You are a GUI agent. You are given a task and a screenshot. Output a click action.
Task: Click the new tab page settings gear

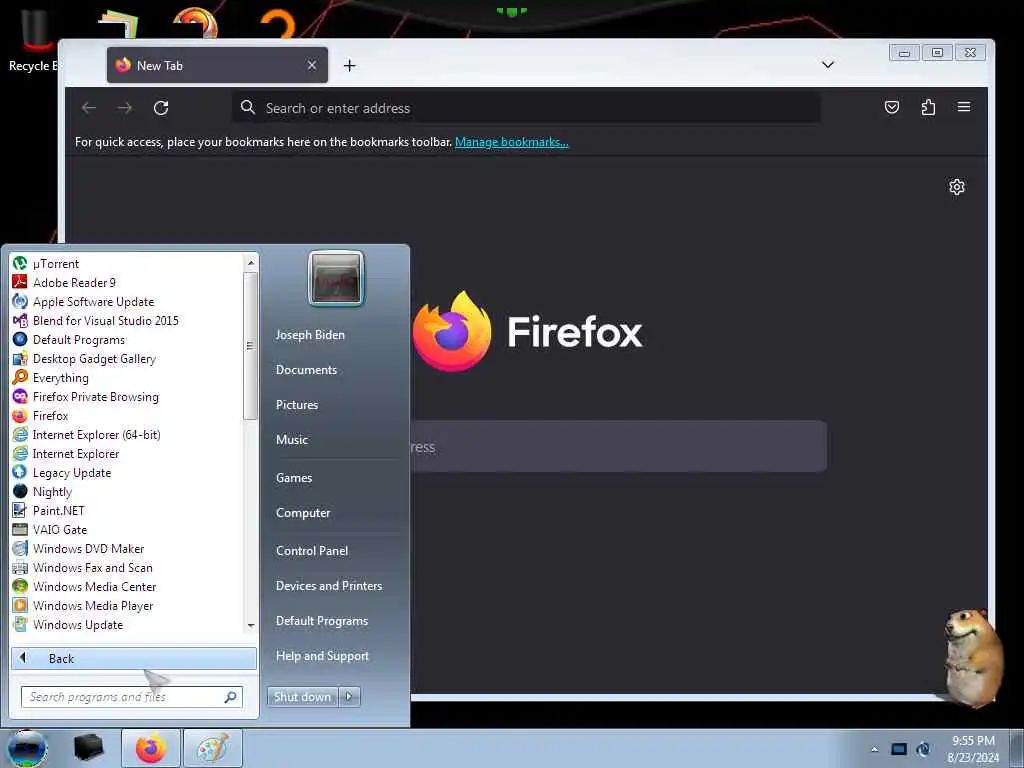957,187
